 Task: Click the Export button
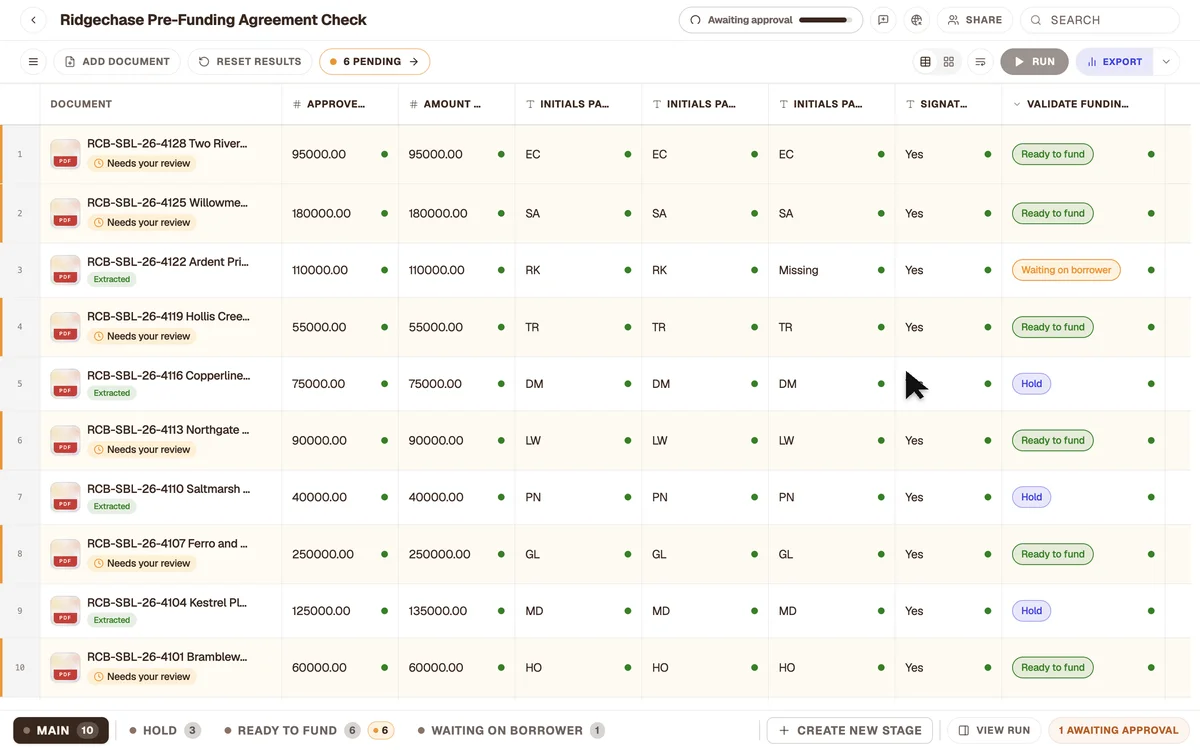[1115, 62]
